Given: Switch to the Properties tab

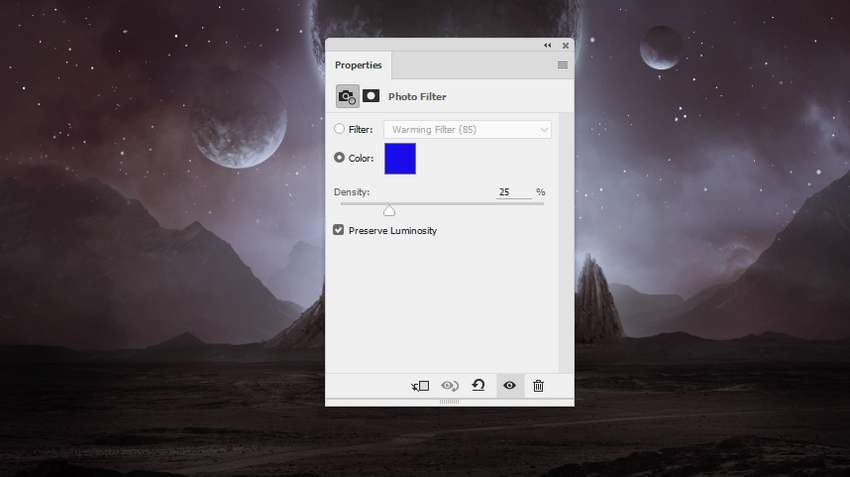Looking at the screenshot, I should (x=358, y=65).
